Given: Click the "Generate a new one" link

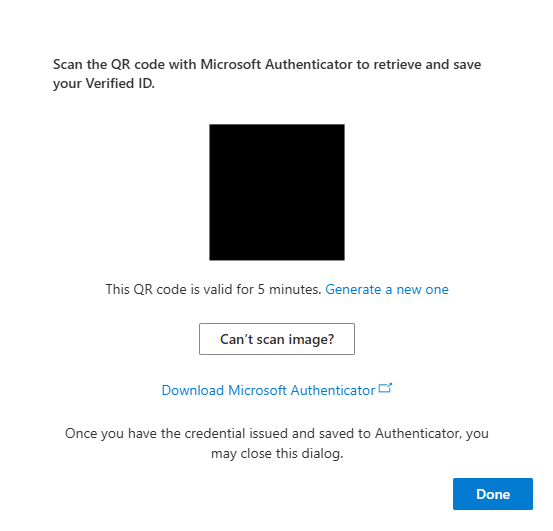Looking at the screenshot, I should (387, 289).
